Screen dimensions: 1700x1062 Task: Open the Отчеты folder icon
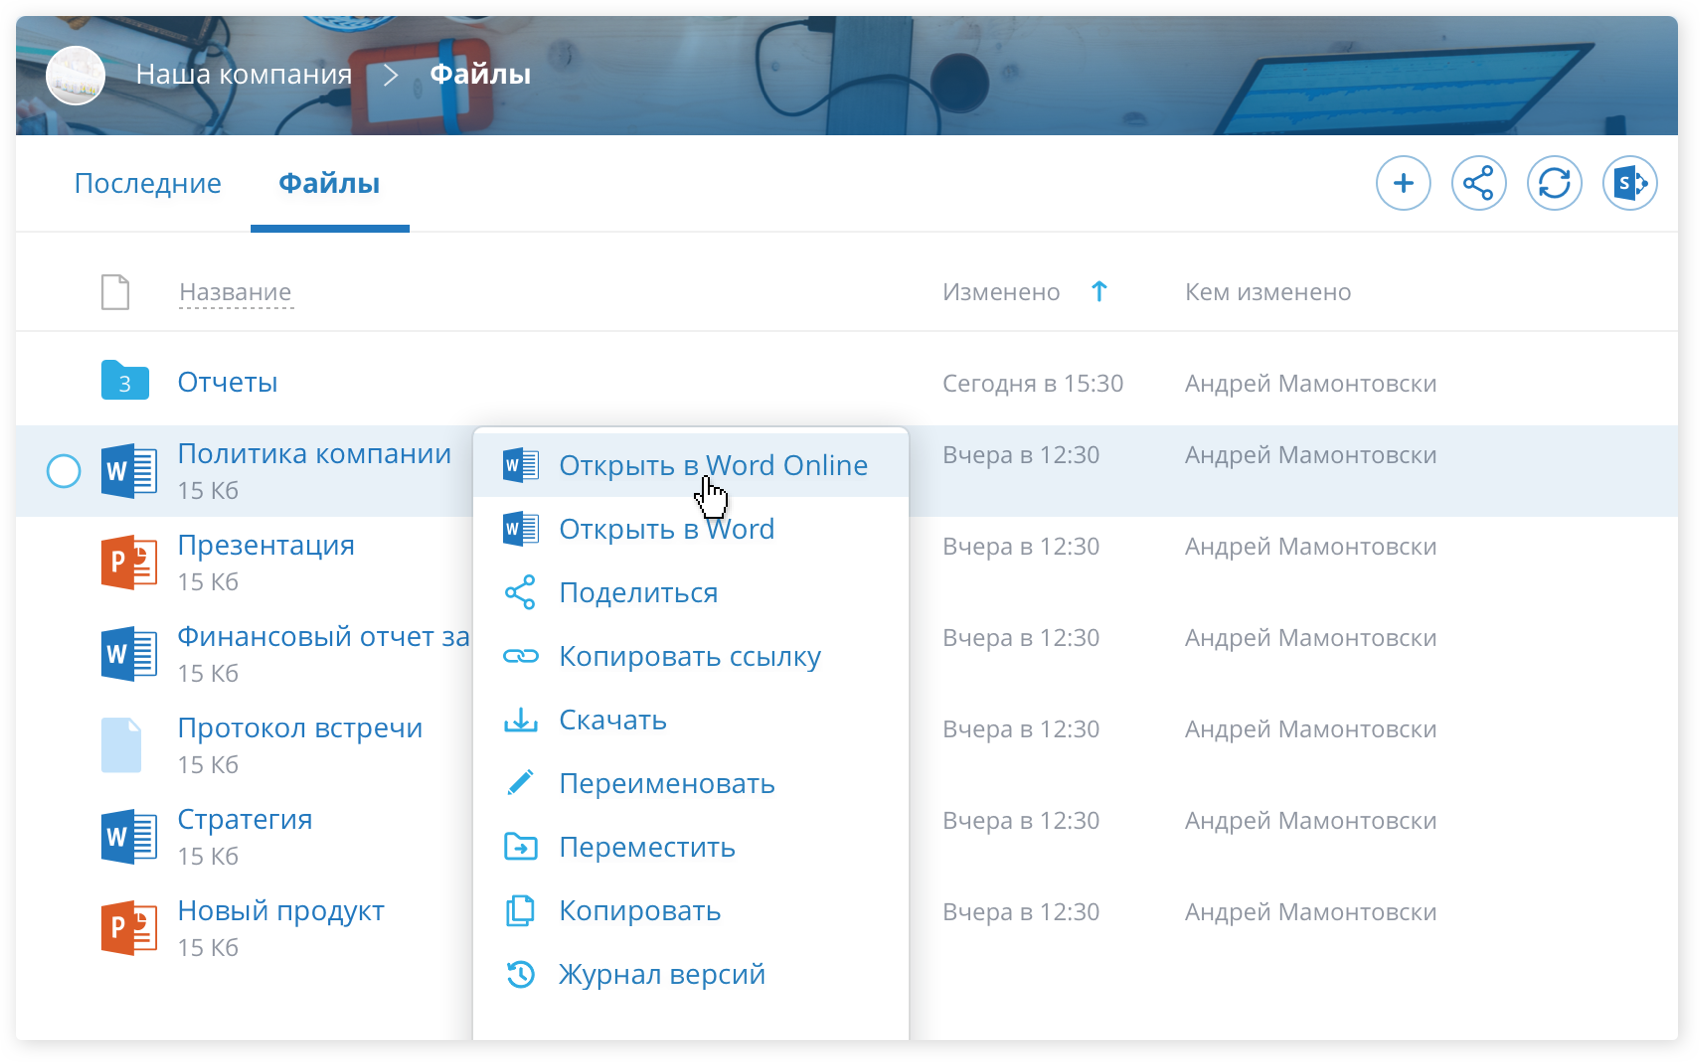coord(125,382)
